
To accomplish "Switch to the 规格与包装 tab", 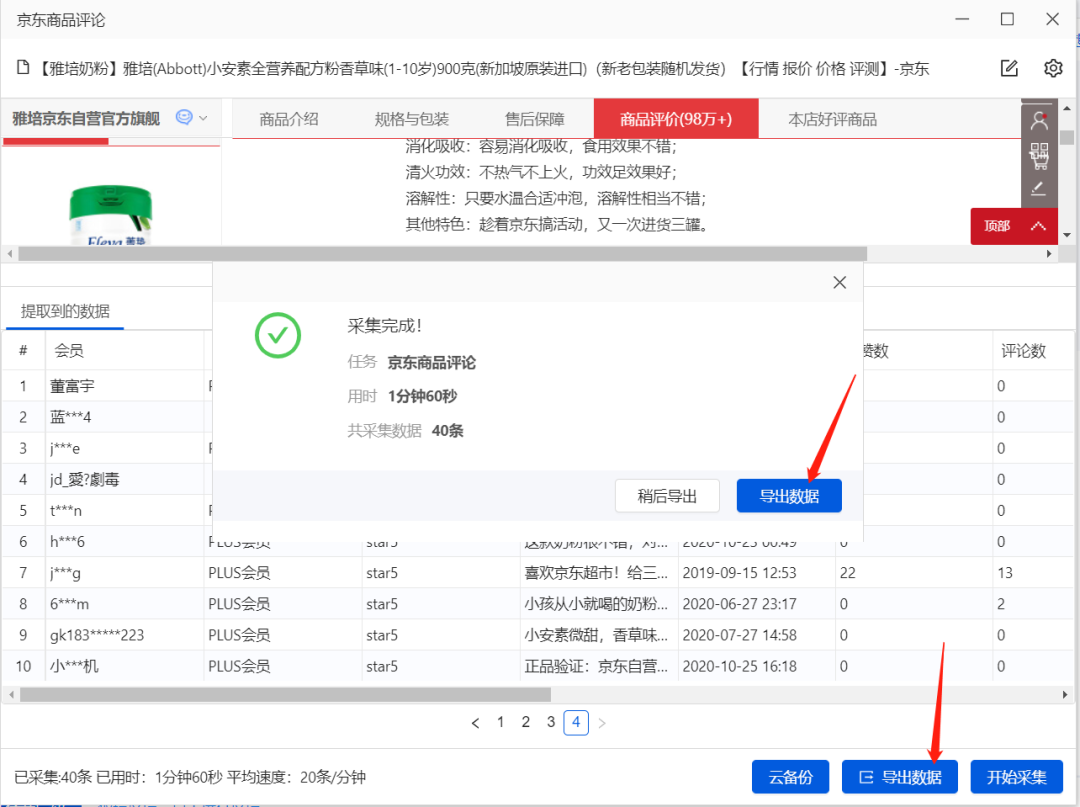I will [x=412, y=119].
